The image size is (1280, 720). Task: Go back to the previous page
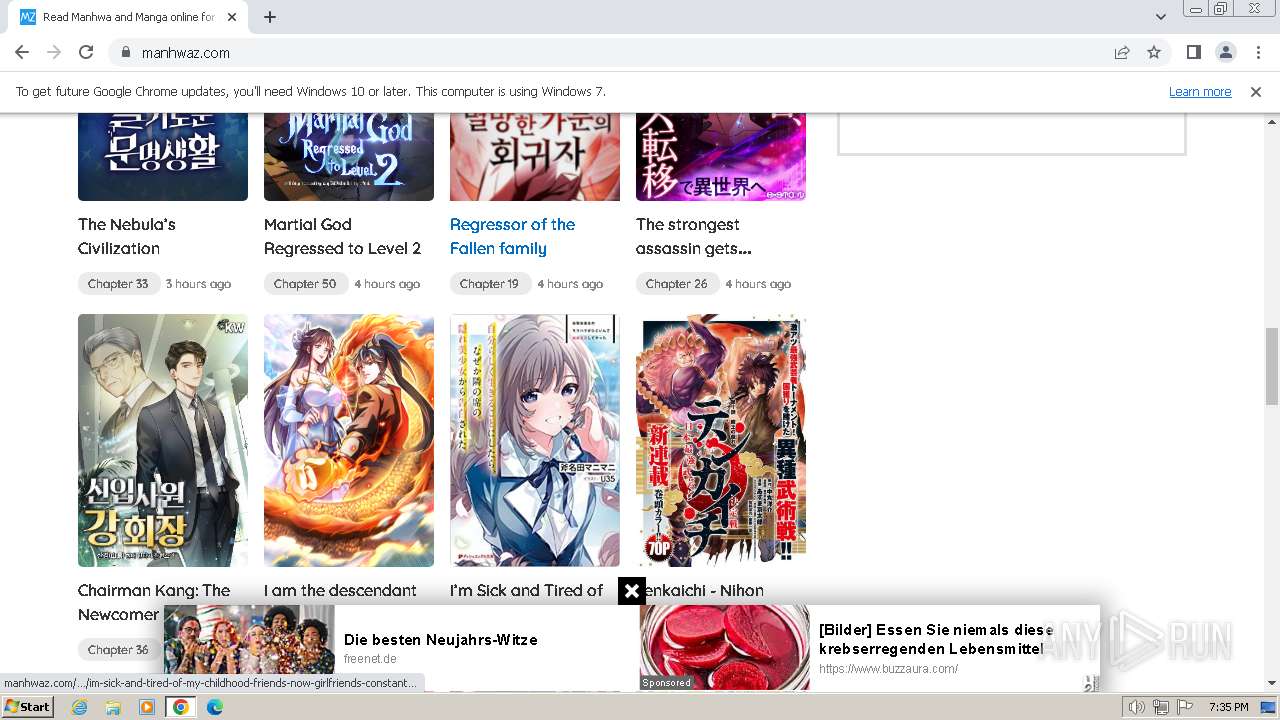coord(22,52)
